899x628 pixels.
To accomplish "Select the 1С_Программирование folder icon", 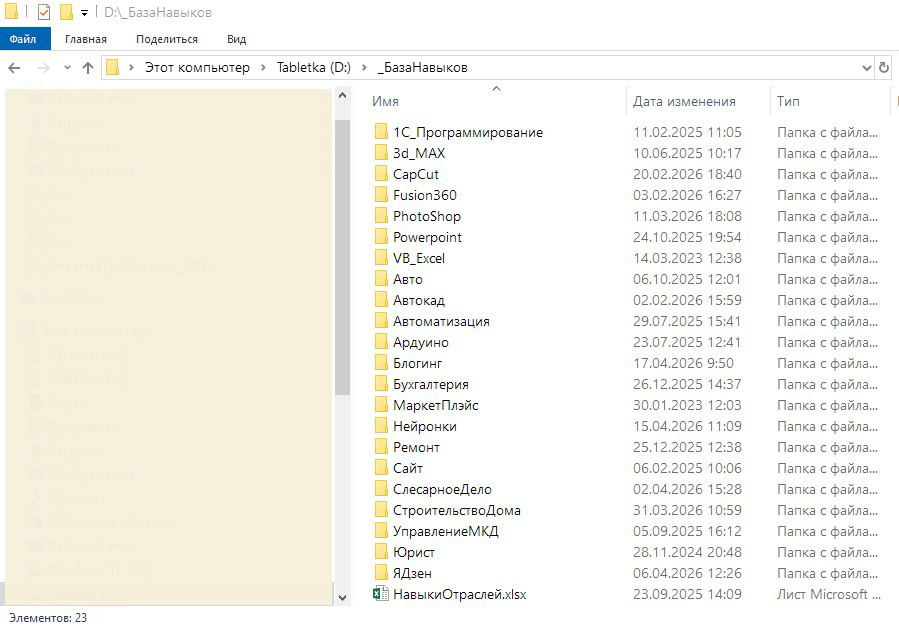I will coord(381,132).
